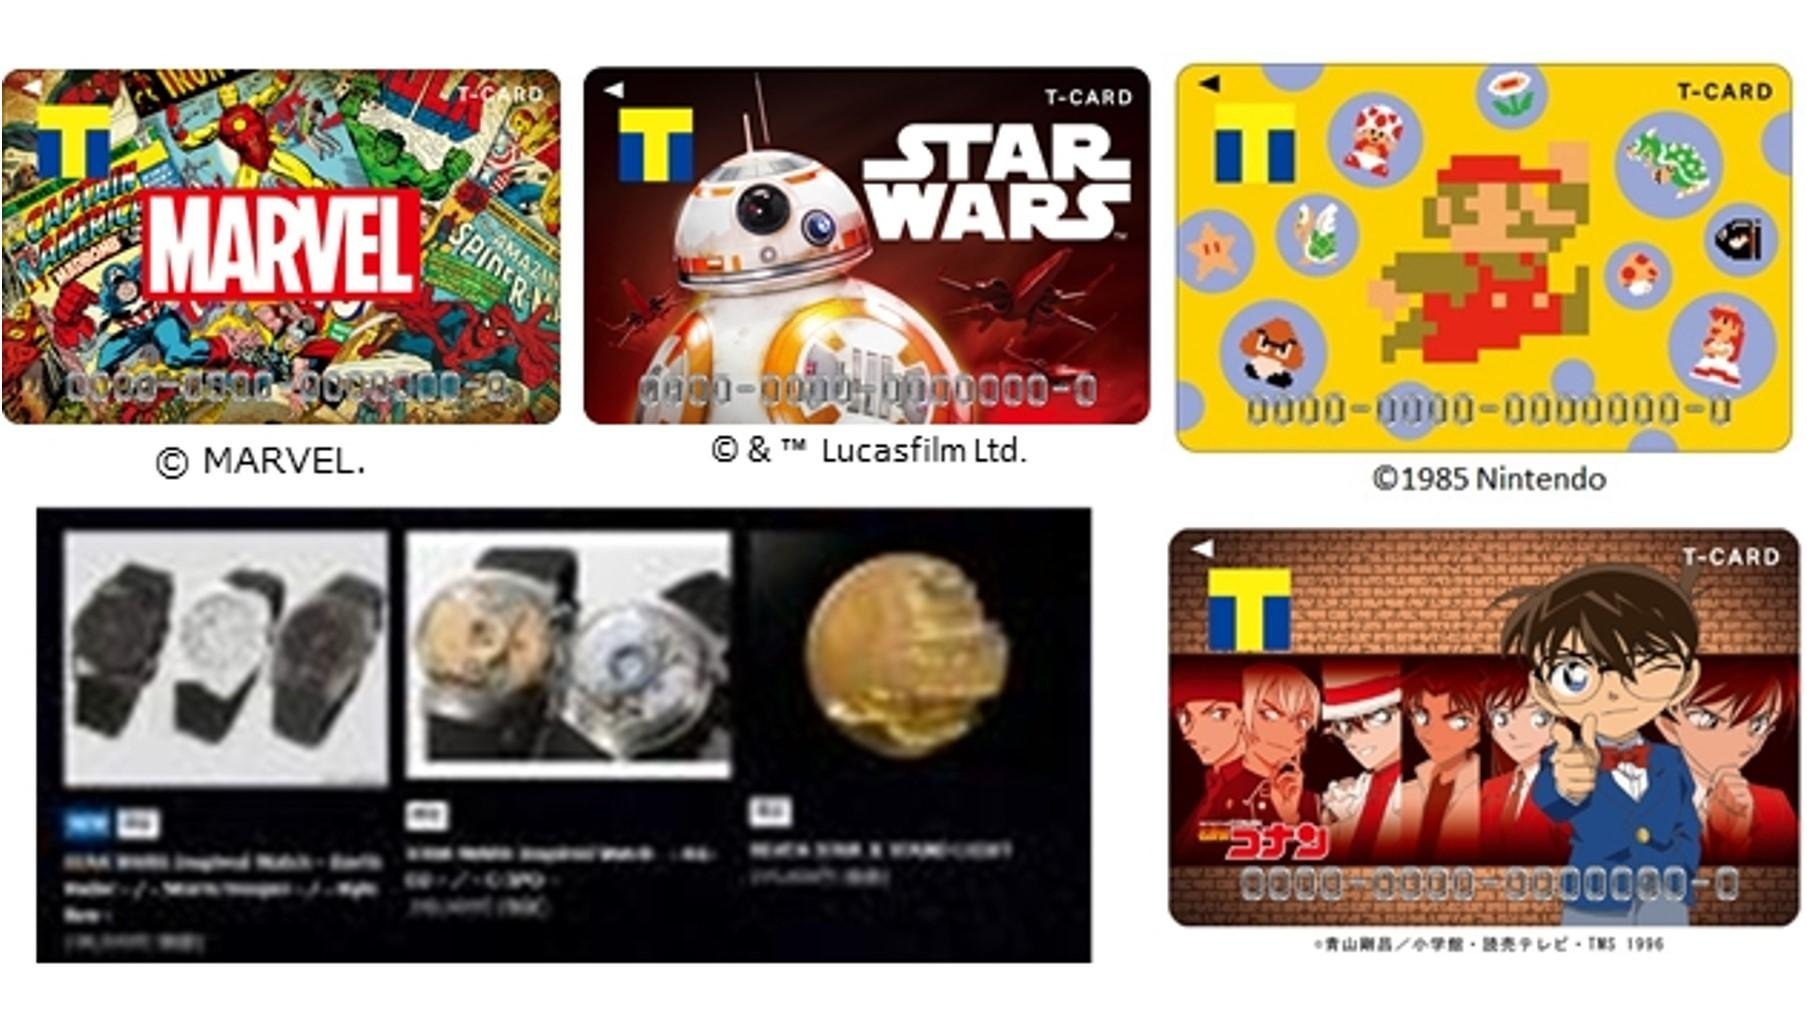
Task: Click the Fire Flower icon on Mario card
Action: pos(1512,94)
